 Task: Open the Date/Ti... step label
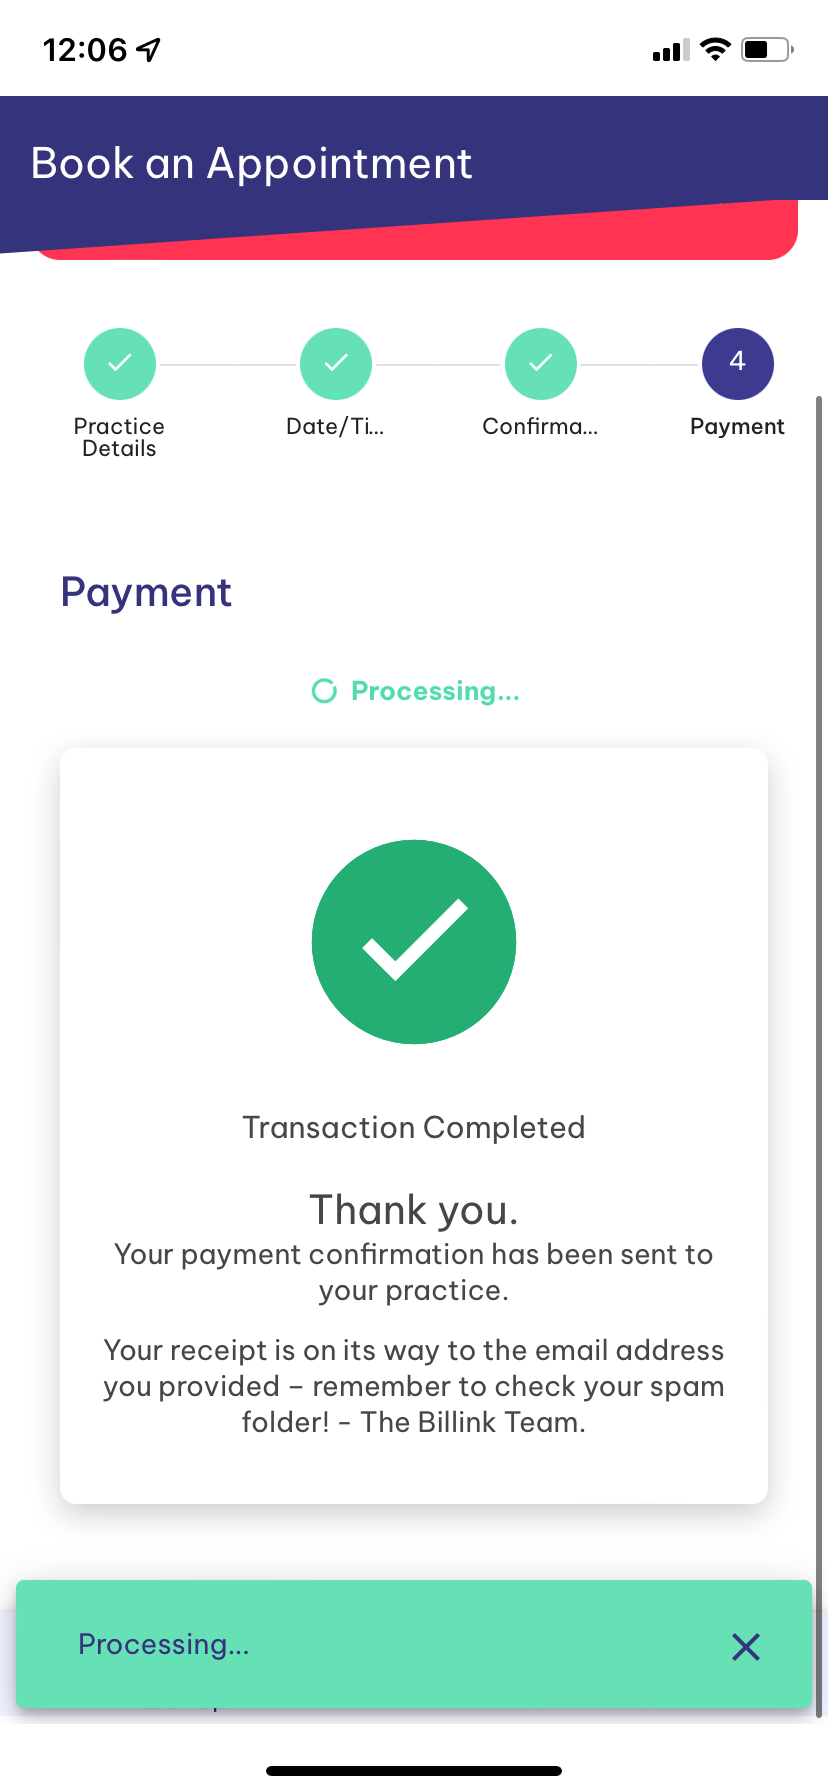335,427
